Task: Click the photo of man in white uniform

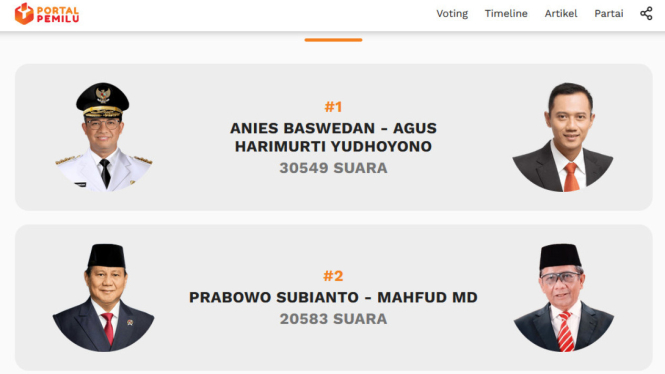Action: (103, 137)
